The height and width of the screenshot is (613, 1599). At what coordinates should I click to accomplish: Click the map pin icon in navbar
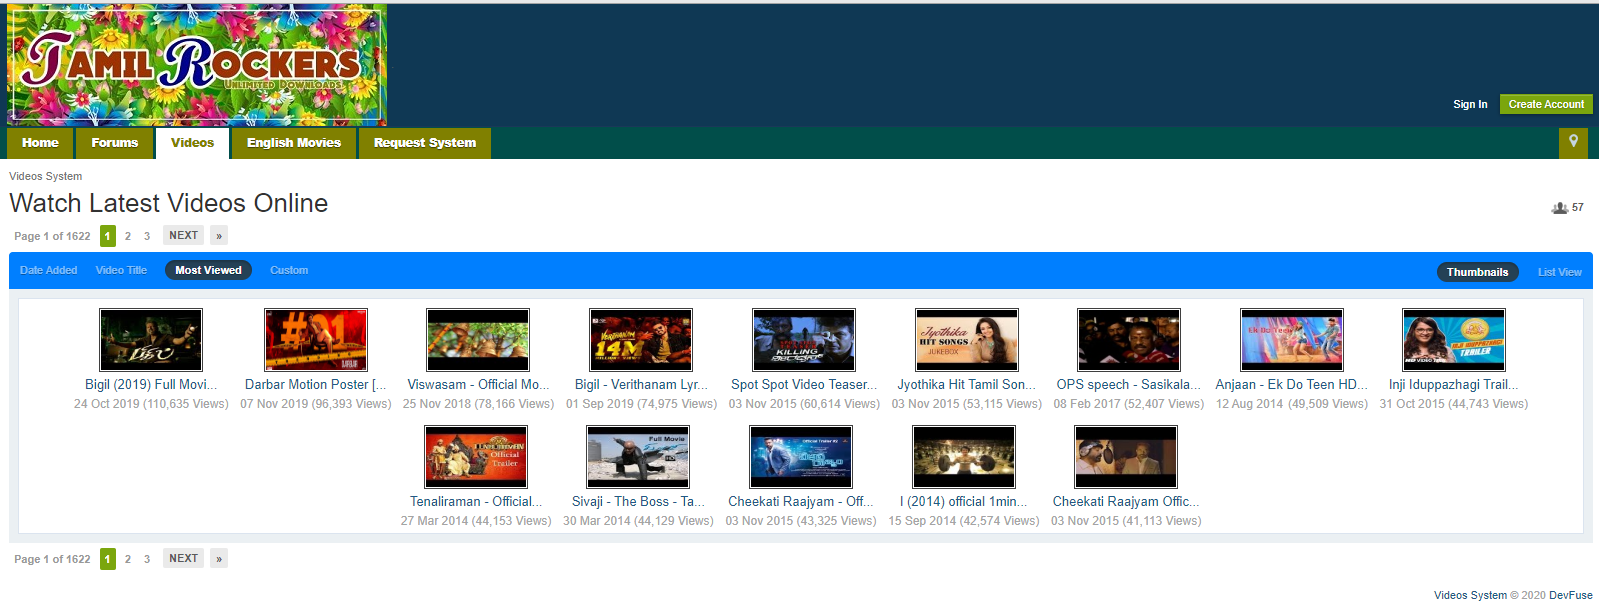coord(1573,142)
